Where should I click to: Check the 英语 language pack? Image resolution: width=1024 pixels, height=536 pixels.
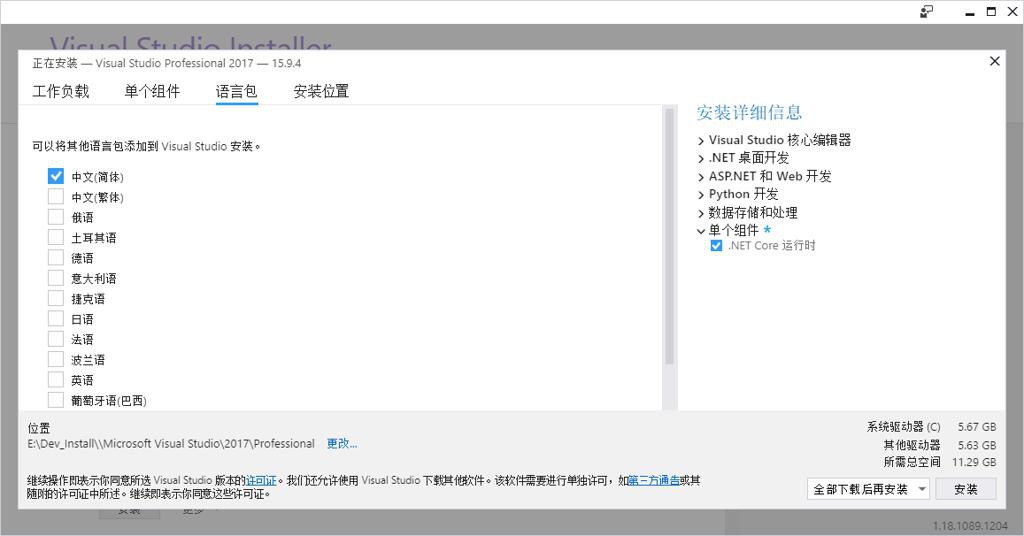56,379
